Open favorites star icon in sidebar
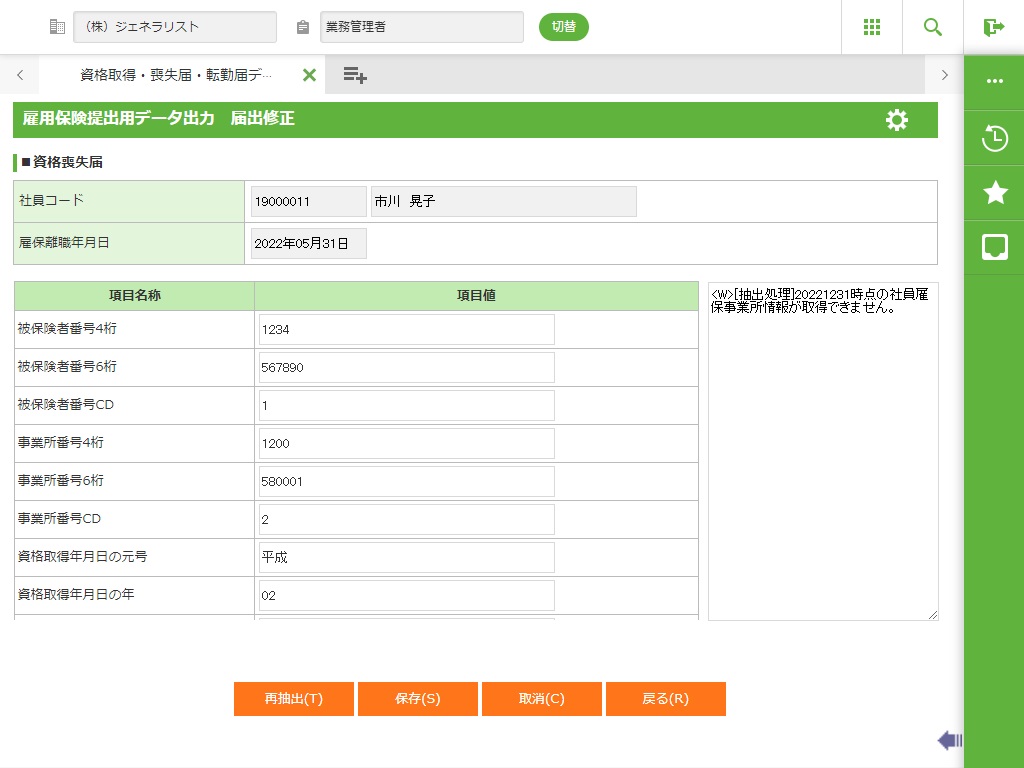The image size is (1024, 768). coord(994,192)
